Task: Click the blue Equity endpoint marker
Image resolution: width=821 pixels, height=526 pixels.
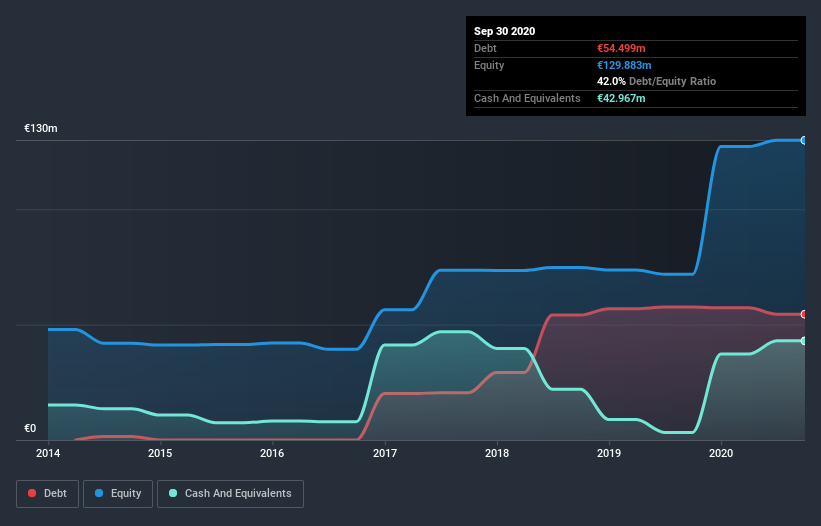Action: [804, 140]
